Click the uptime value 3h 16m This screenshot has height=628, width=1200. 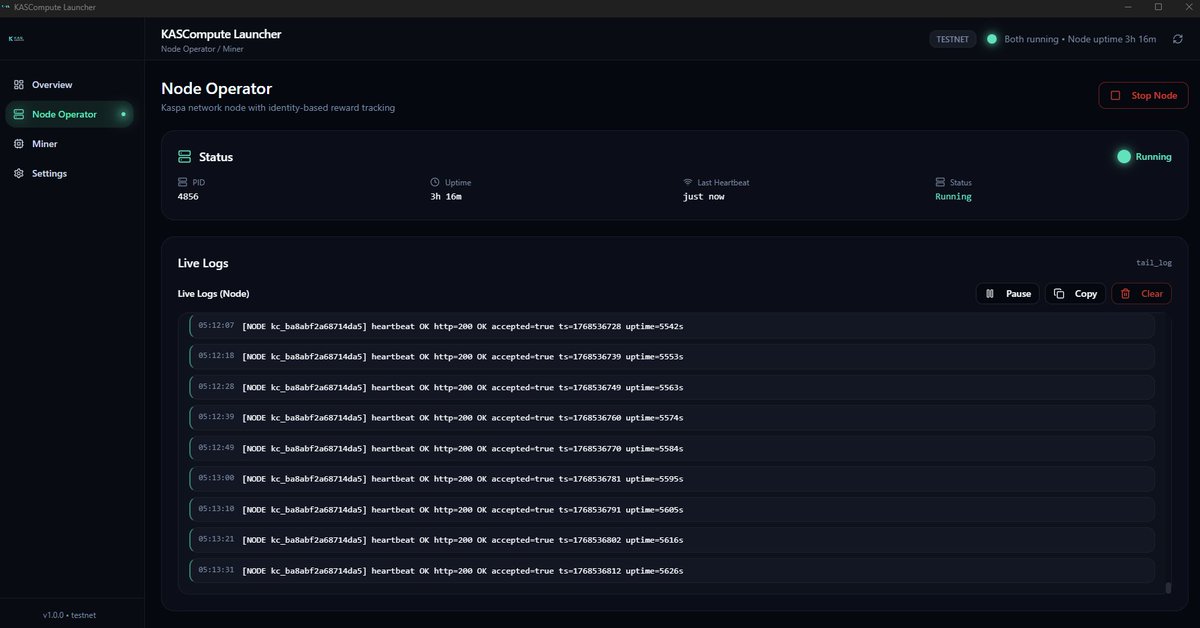tap(446, 197)
